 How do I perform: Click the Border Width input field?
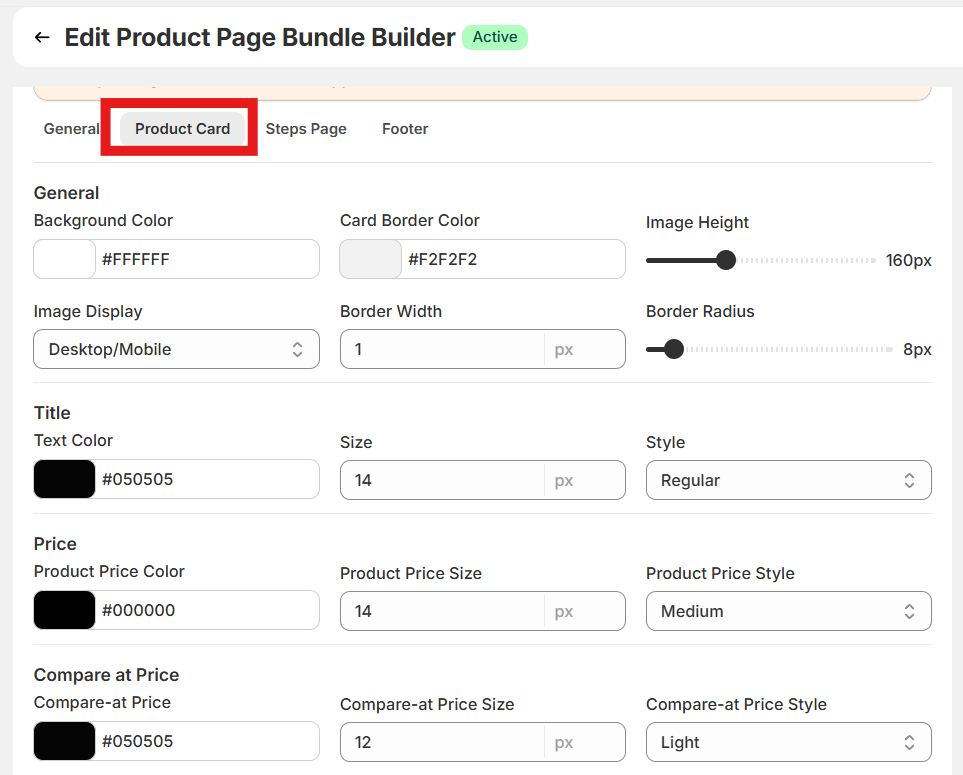coord(442,349)
